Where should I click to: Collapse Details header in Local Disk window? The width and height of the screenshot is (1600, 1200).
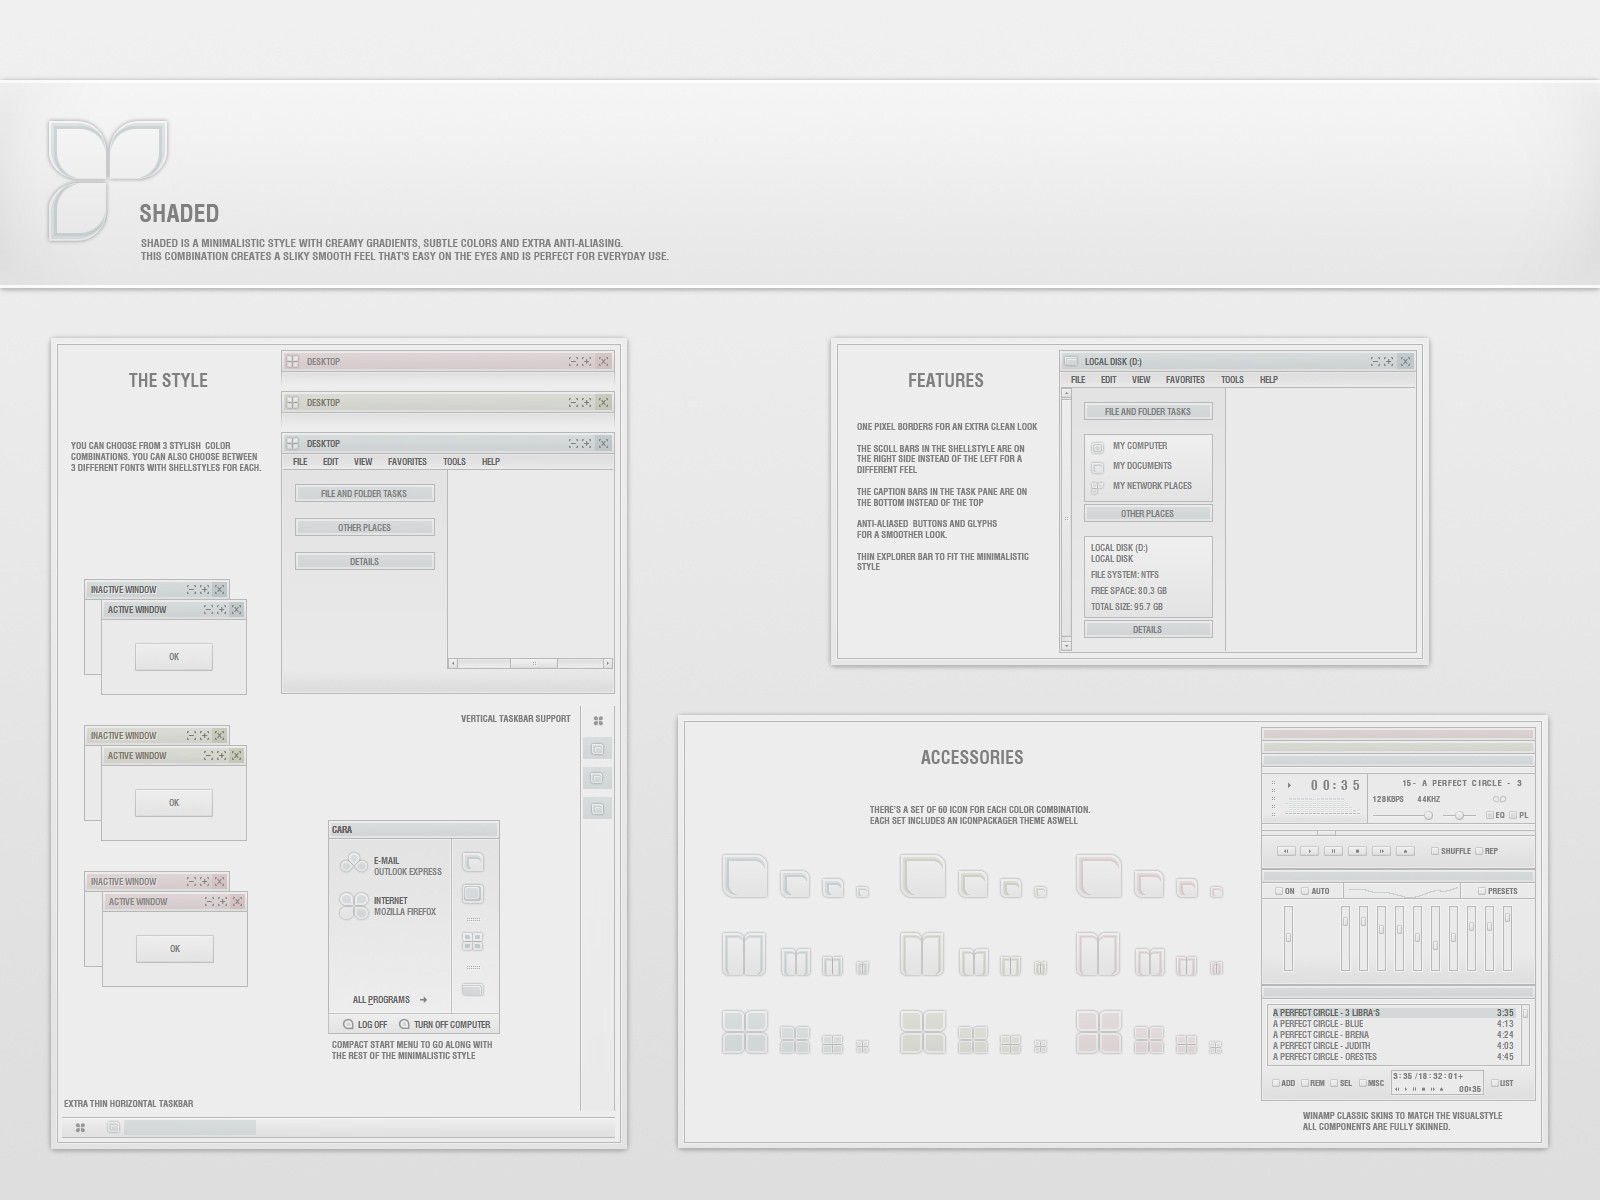click(x=1148, y=629)
